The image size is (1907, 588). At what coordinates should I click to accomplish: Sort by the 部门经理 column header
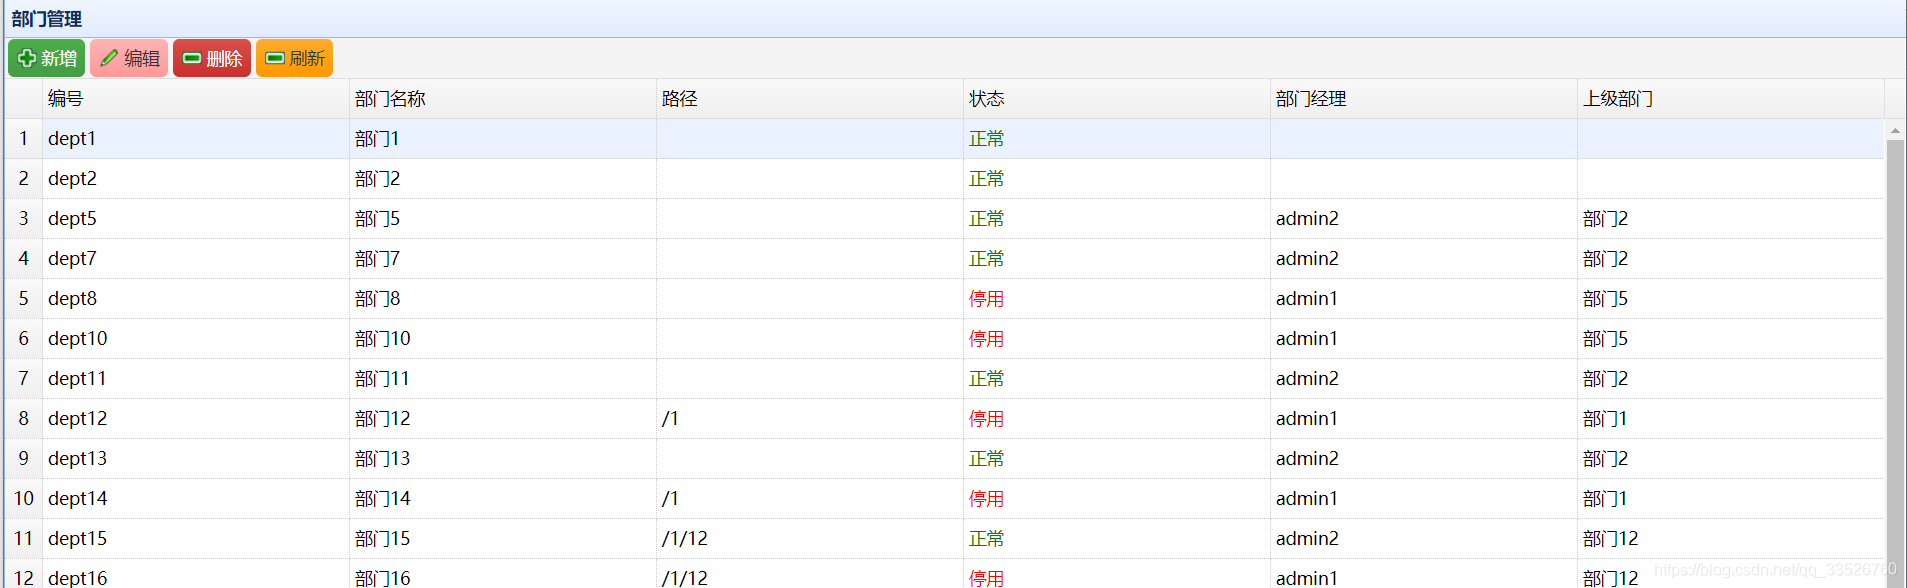[x=1424, y=98]
